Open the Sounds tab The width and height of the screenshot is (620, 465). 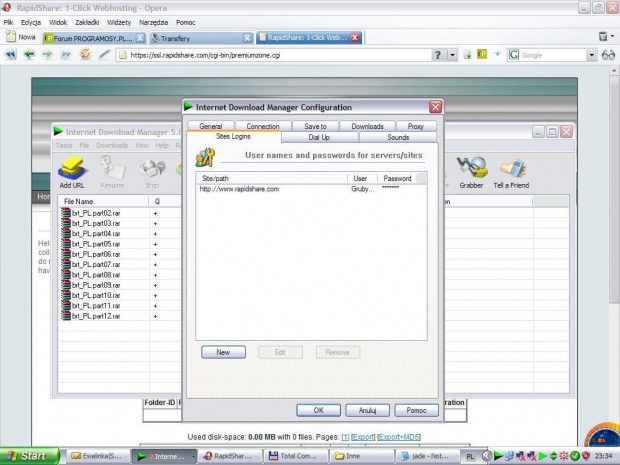point(398,137)
